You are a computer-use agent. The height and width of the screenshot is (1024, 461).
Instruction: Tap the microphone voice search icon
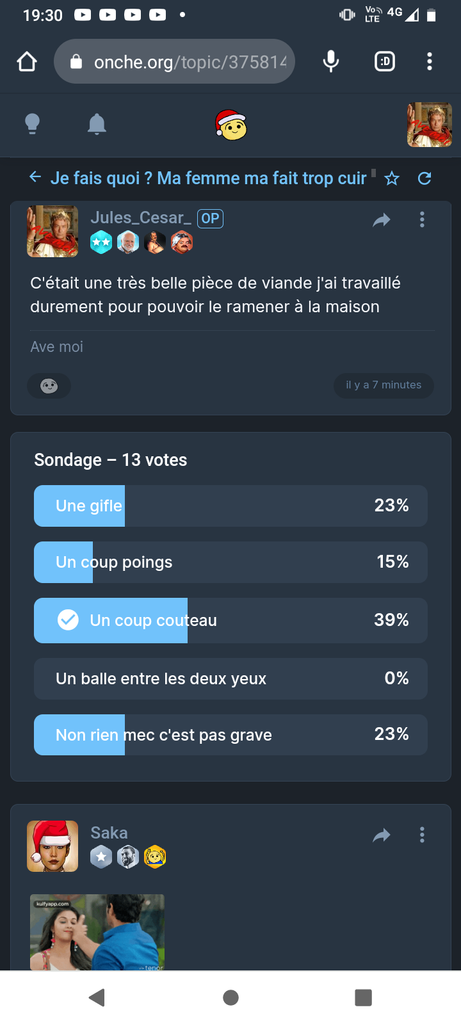click(x=331, y=61)
